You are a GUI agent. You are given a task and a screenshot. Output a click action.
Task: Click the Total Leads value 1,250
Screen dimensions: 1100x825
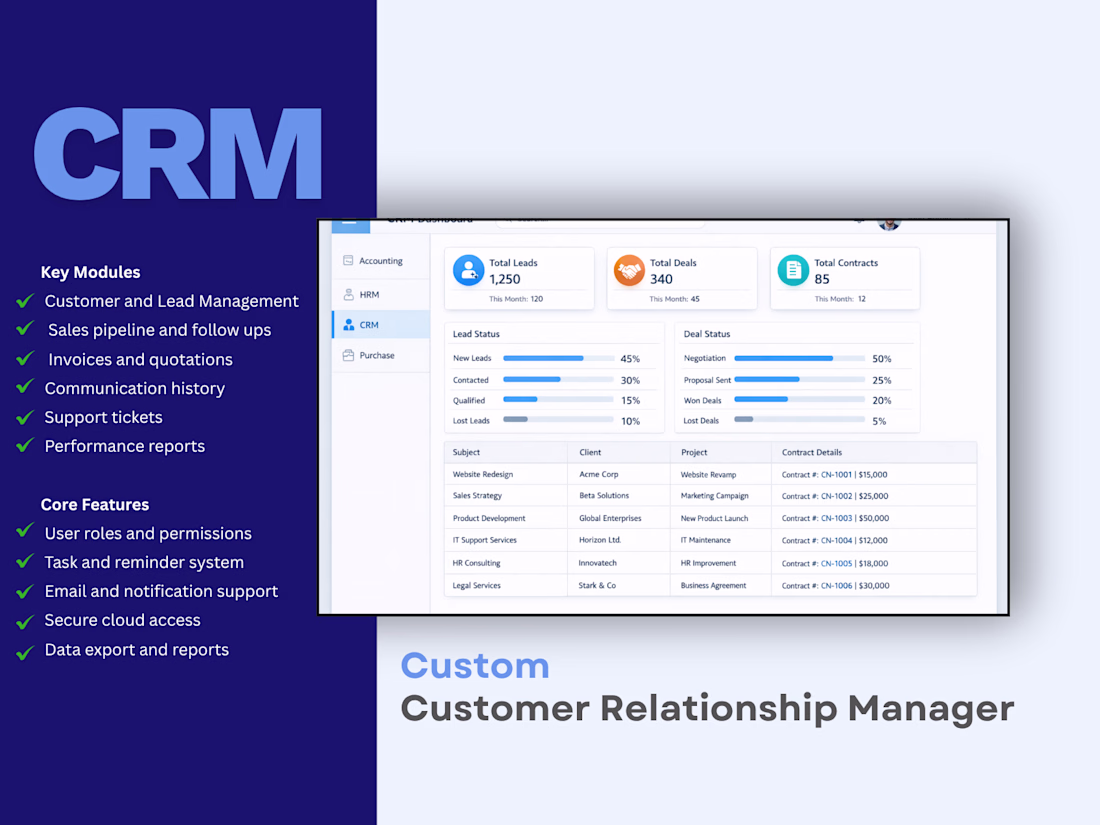504,279
